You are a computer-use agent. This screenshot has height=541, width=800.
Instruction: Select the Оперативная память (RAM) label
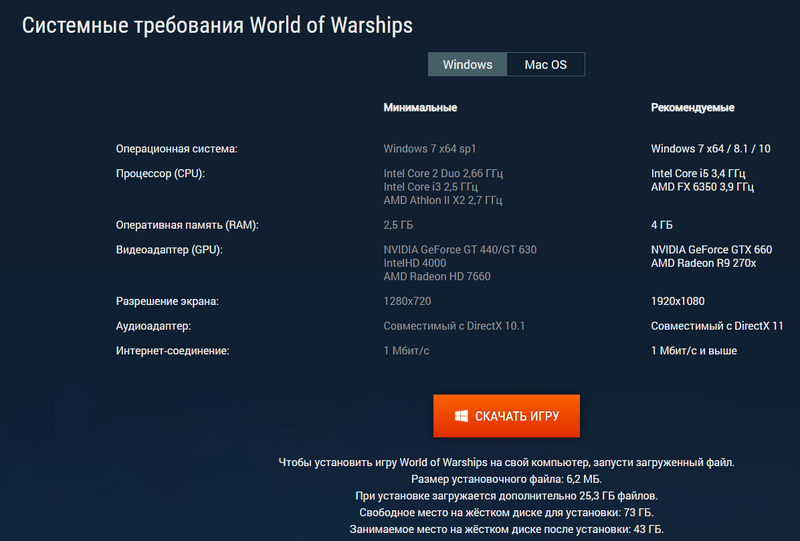coord(187,225)
